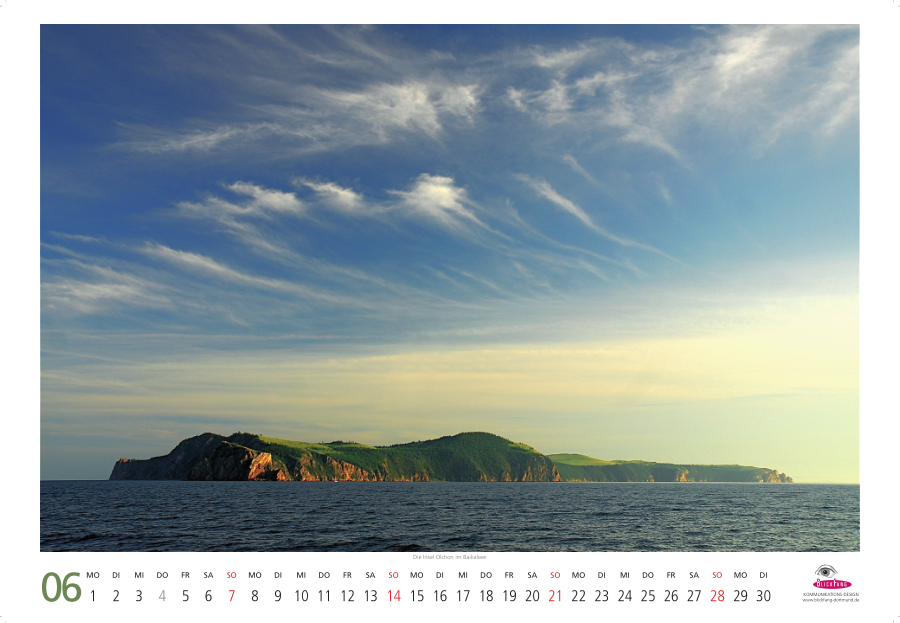Select day 20 in the calendar
The image size is (900, 623).
point(532,596)
